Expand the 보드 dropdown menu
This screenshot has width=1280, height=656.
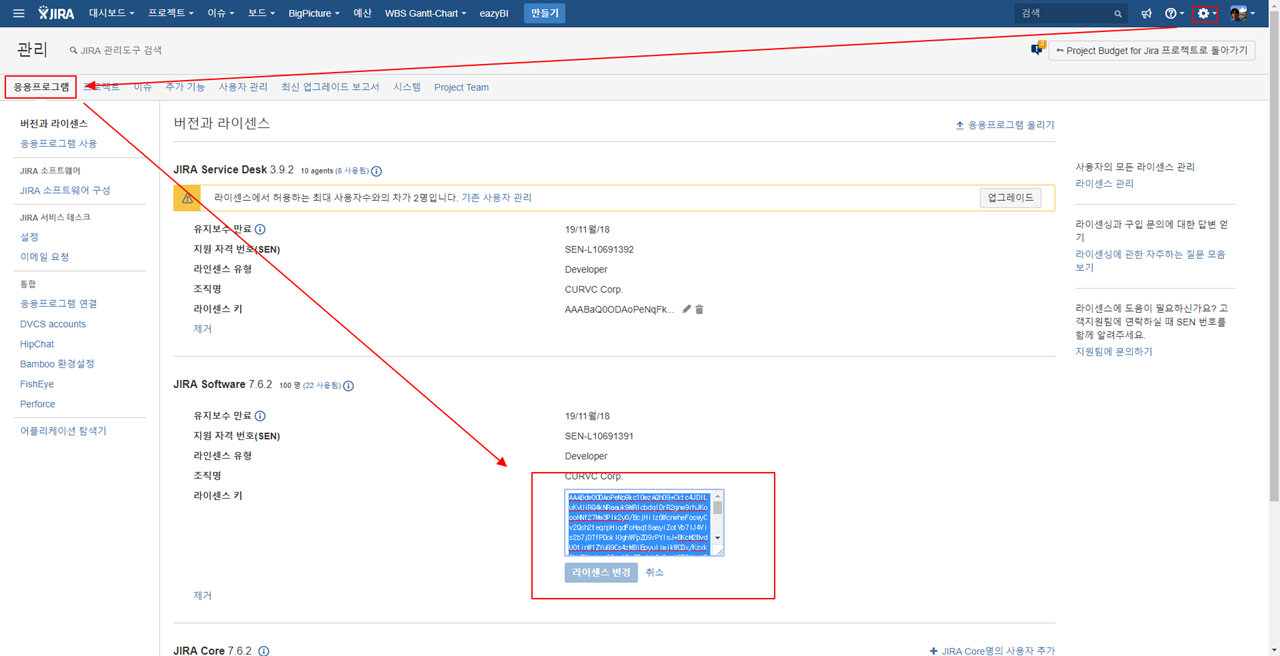click(x=261, y=14)
